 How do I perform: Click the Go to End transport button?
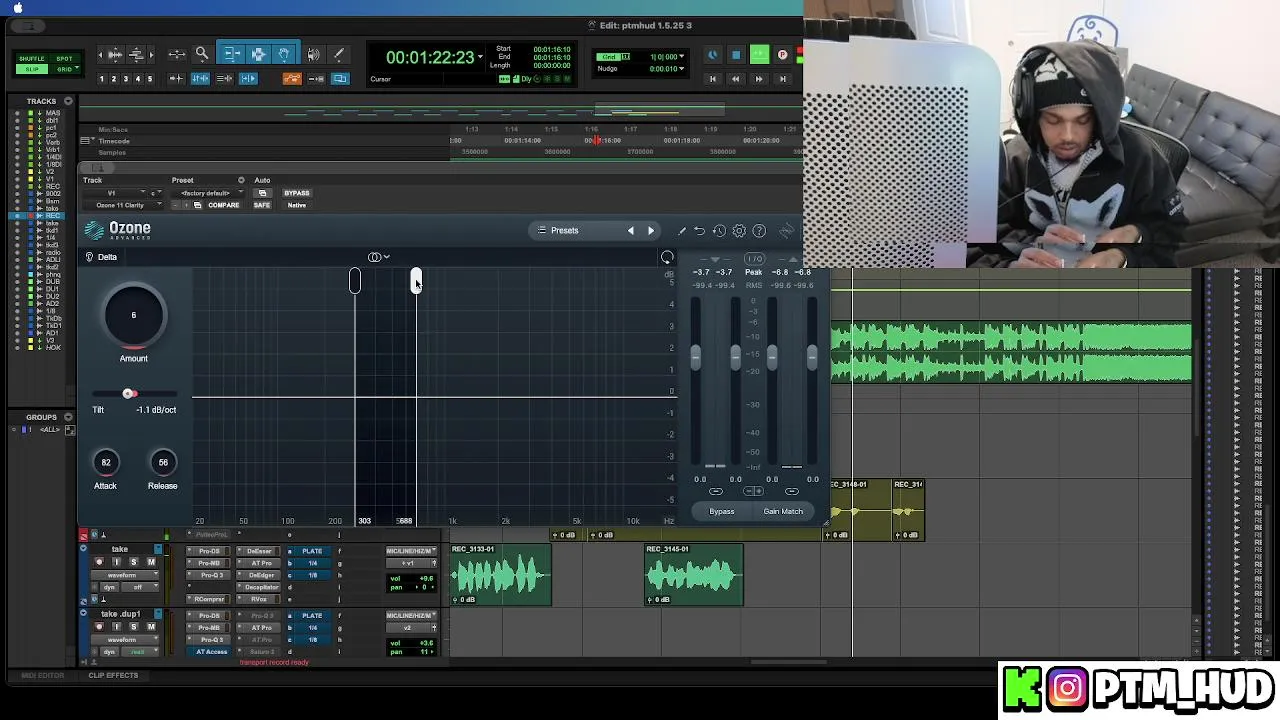point(782,78)
